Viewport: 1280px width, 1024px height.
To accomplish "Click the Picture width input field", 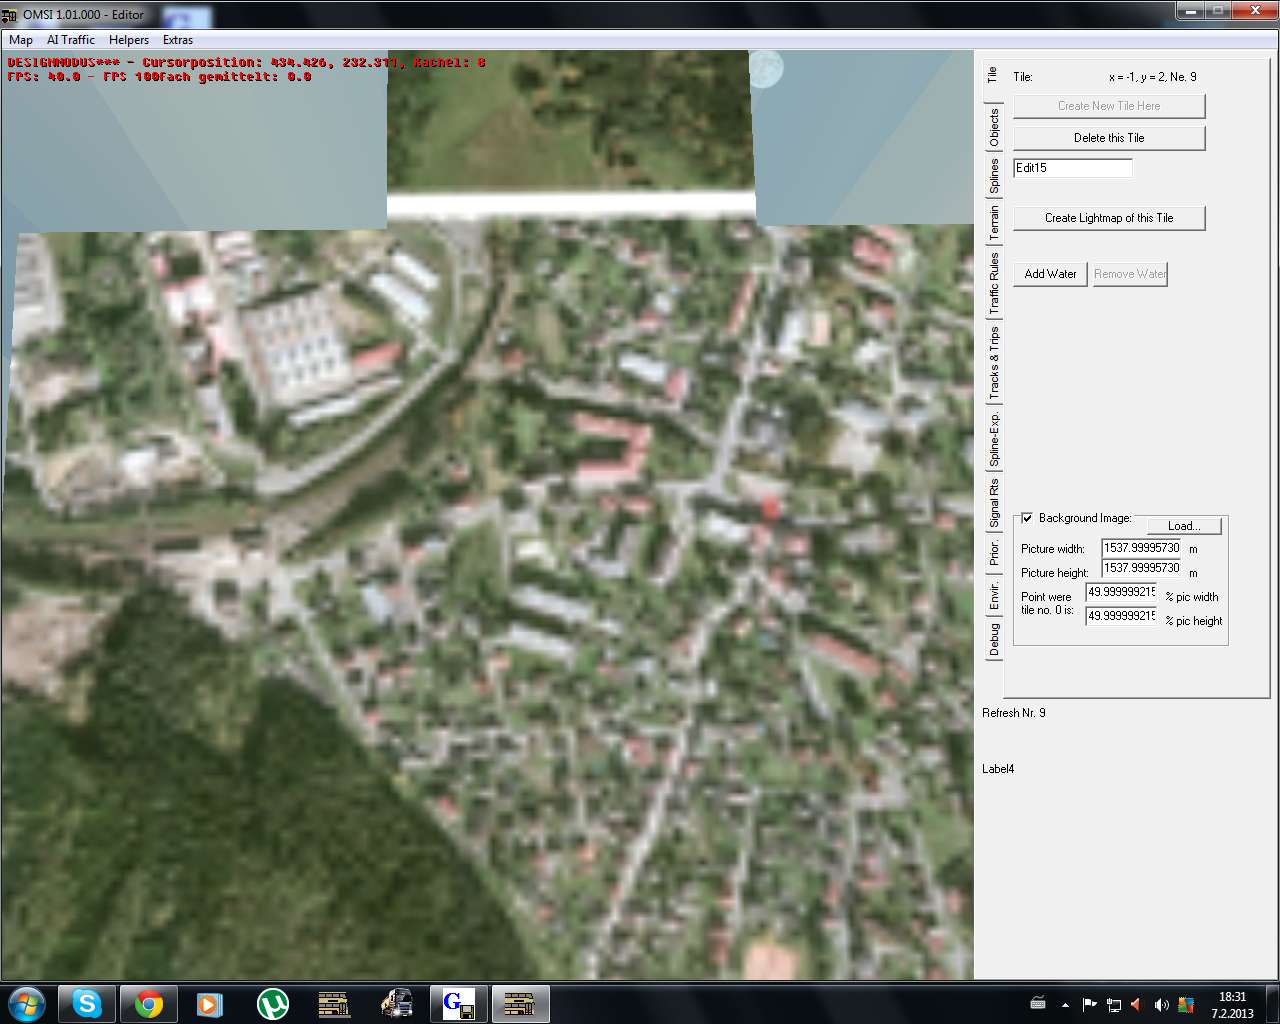I will click(1141, 548).
